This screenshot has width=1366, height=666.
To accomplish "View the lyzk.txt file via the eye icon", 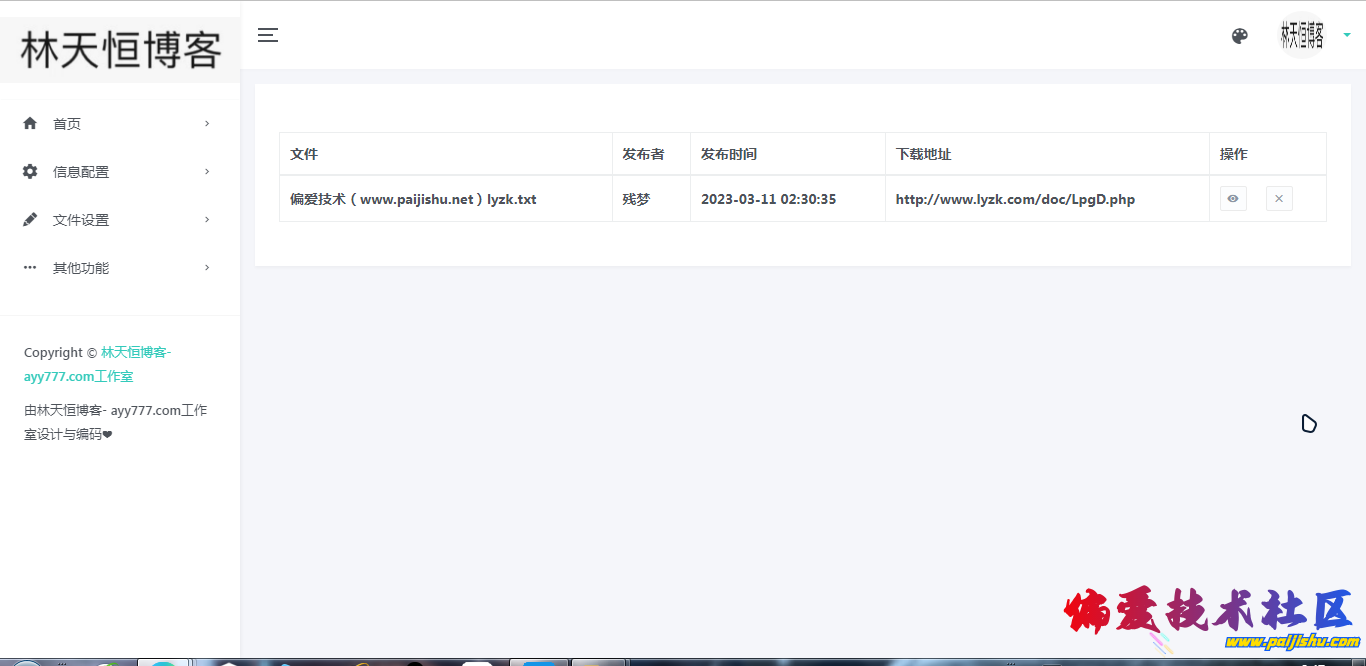I will 1233,199.
